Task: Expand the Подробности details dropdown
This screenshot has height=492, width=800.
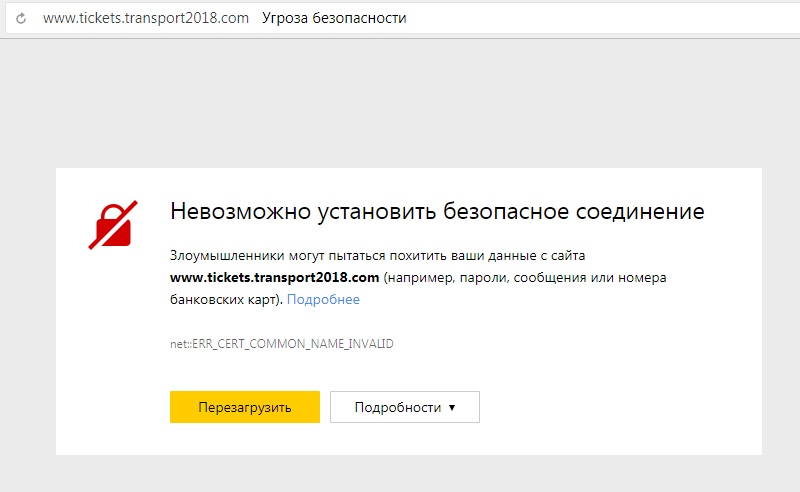Action: (x=404, y=407)
